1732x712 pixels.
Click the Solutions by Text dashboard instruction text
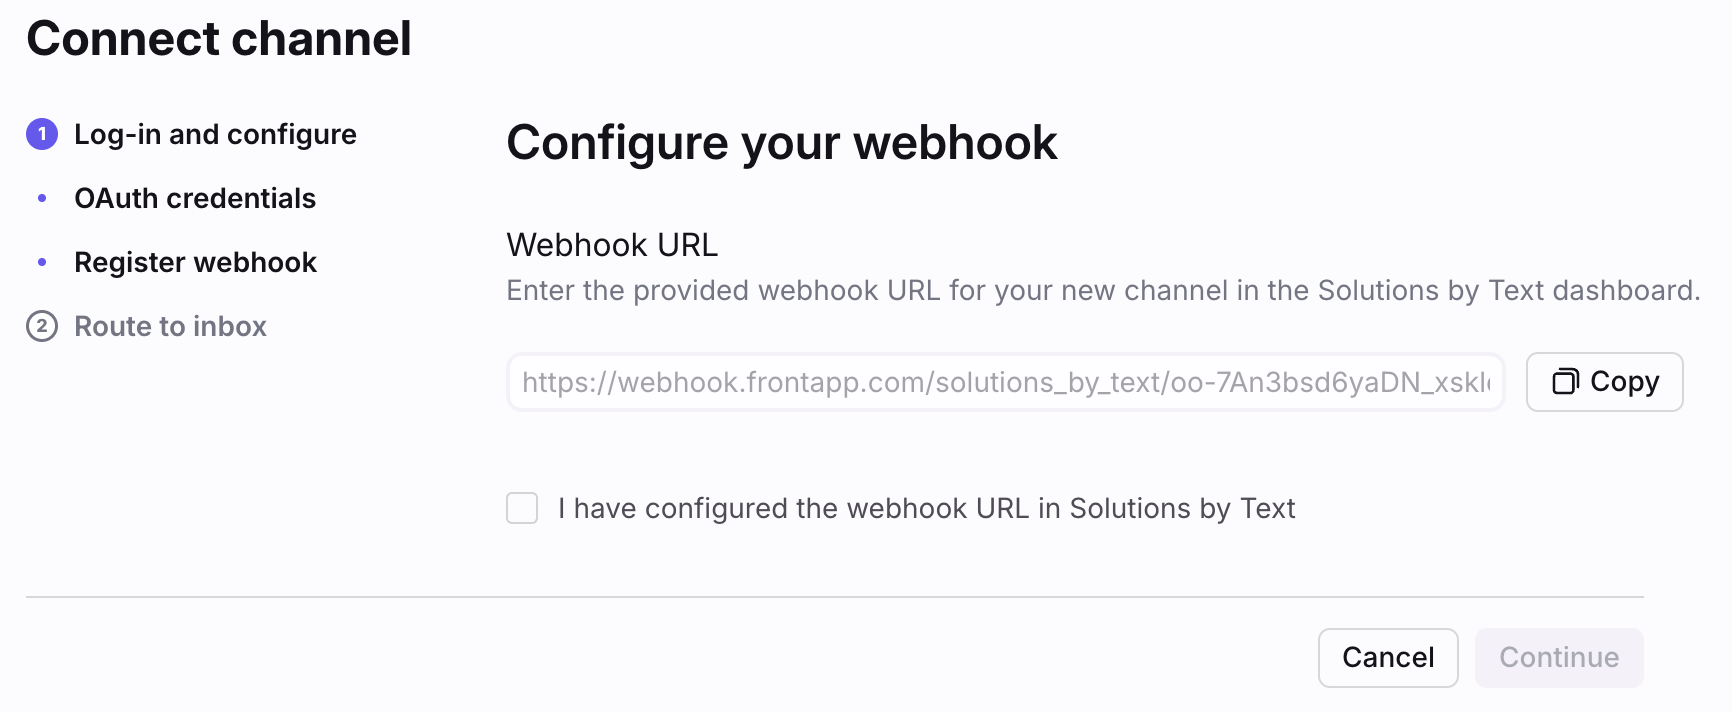pyautogui.click(x=1103, y=290)
